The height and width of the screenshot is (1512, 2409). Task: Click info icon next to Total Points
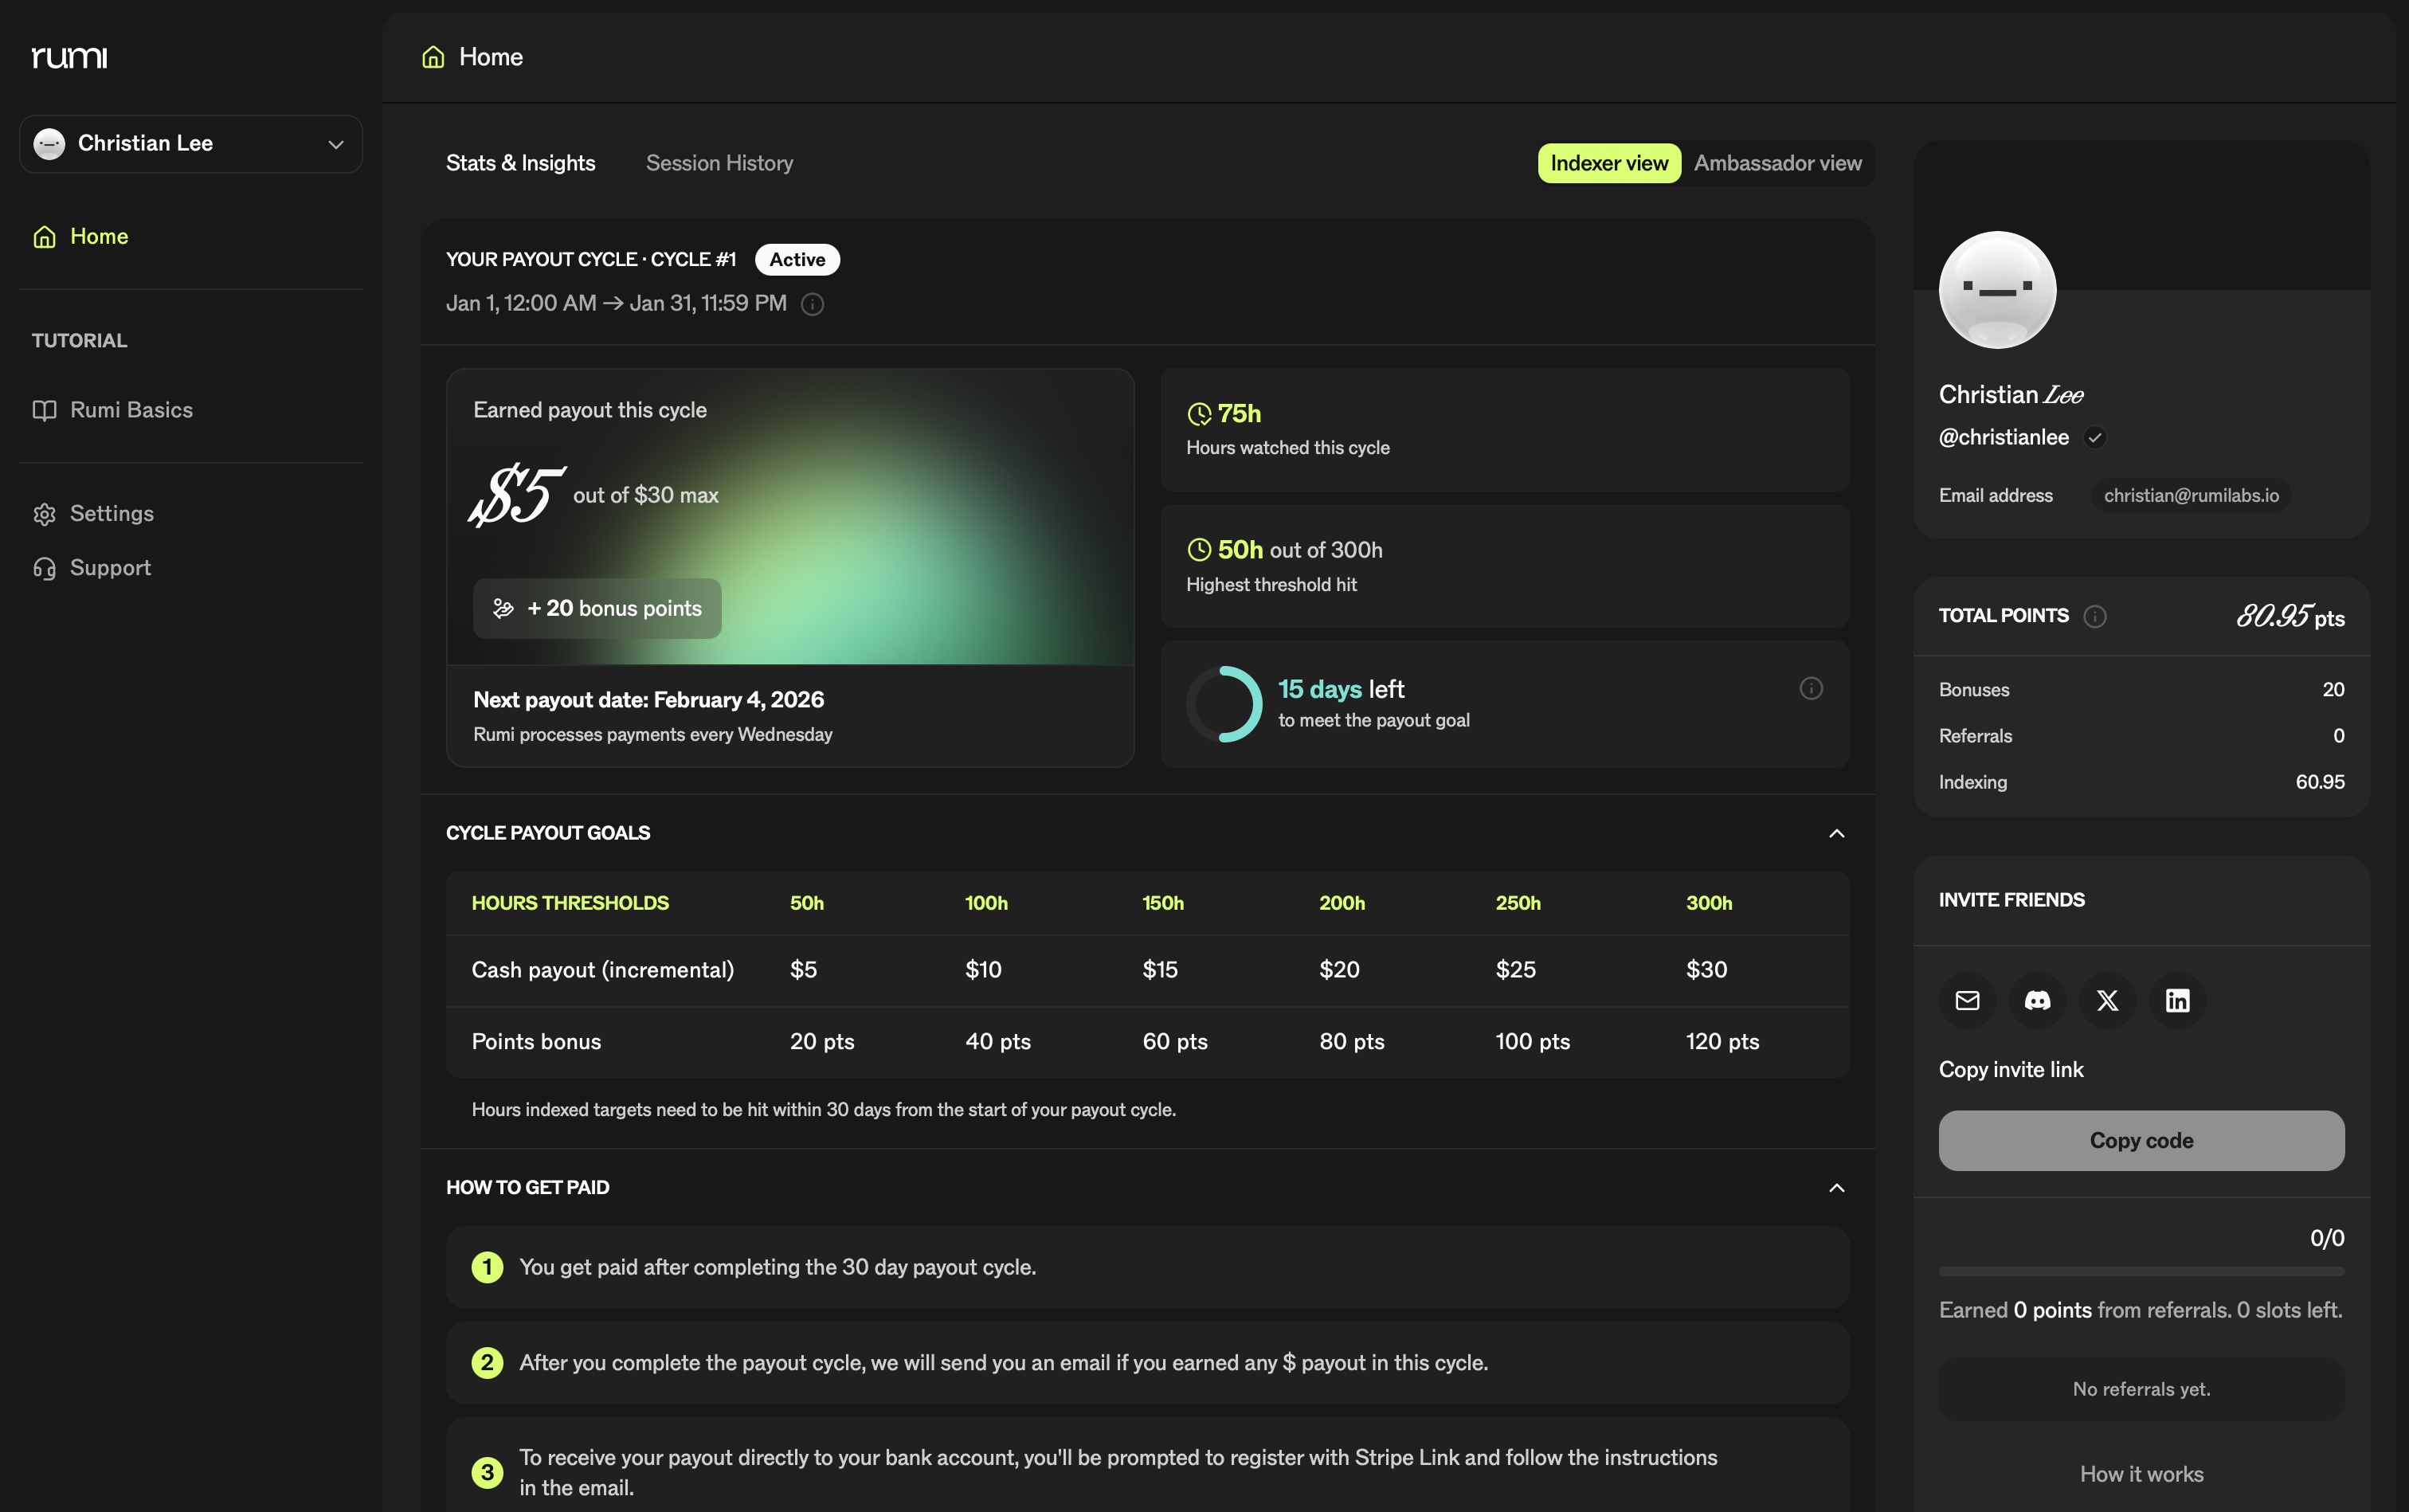pyautogui.click(x=2094, y=616)
